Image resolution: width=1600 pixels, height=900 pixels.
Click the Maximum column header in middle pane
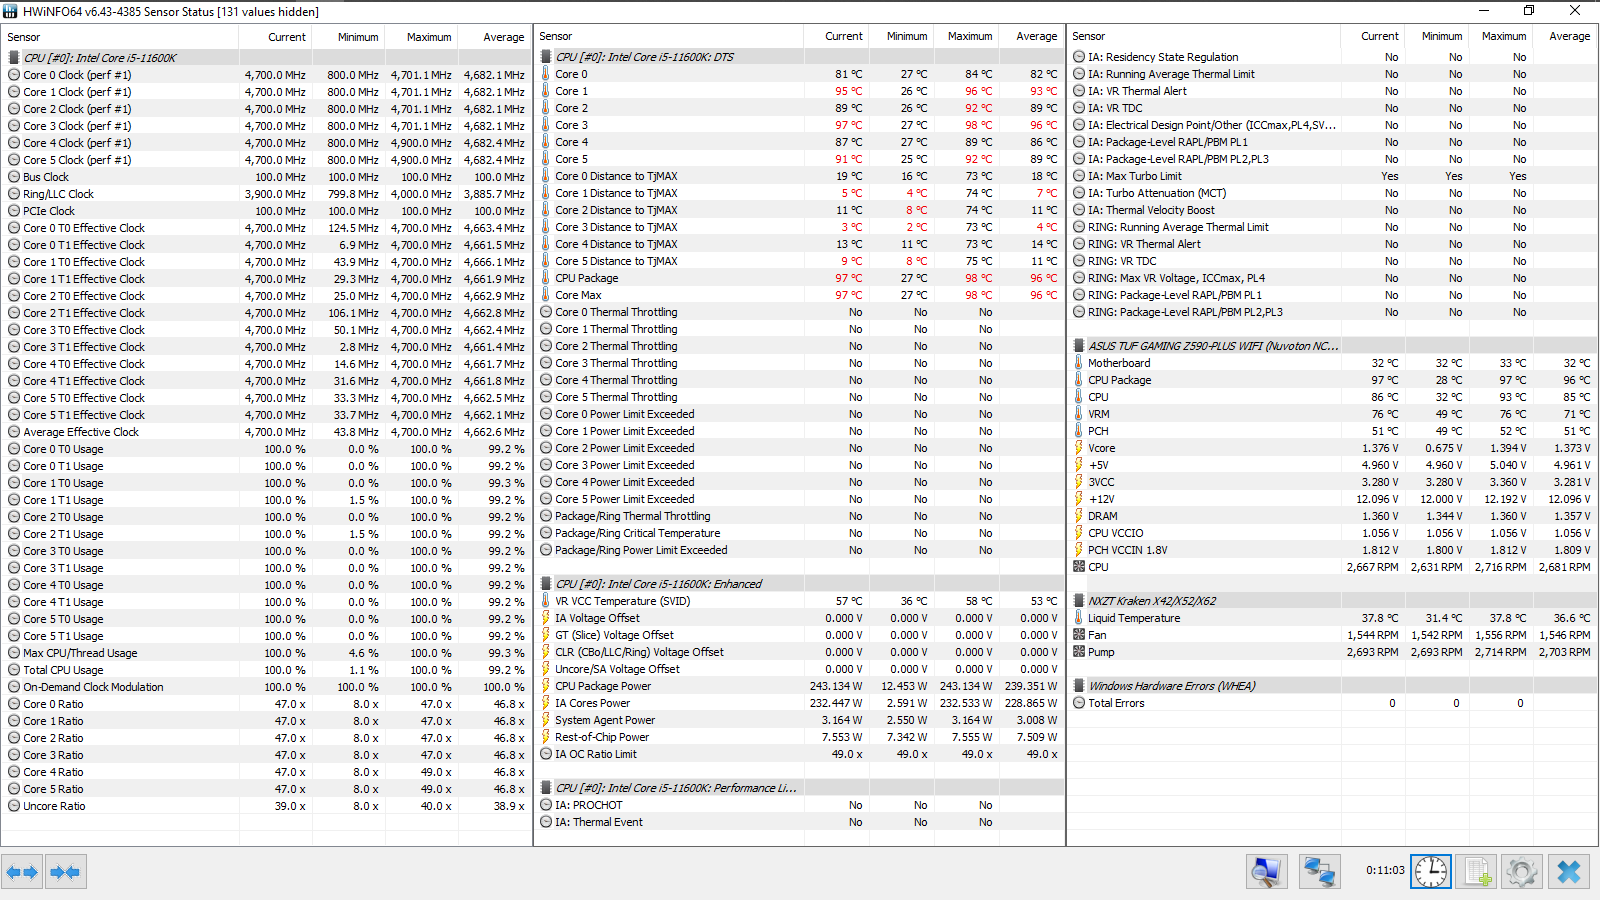969,36
